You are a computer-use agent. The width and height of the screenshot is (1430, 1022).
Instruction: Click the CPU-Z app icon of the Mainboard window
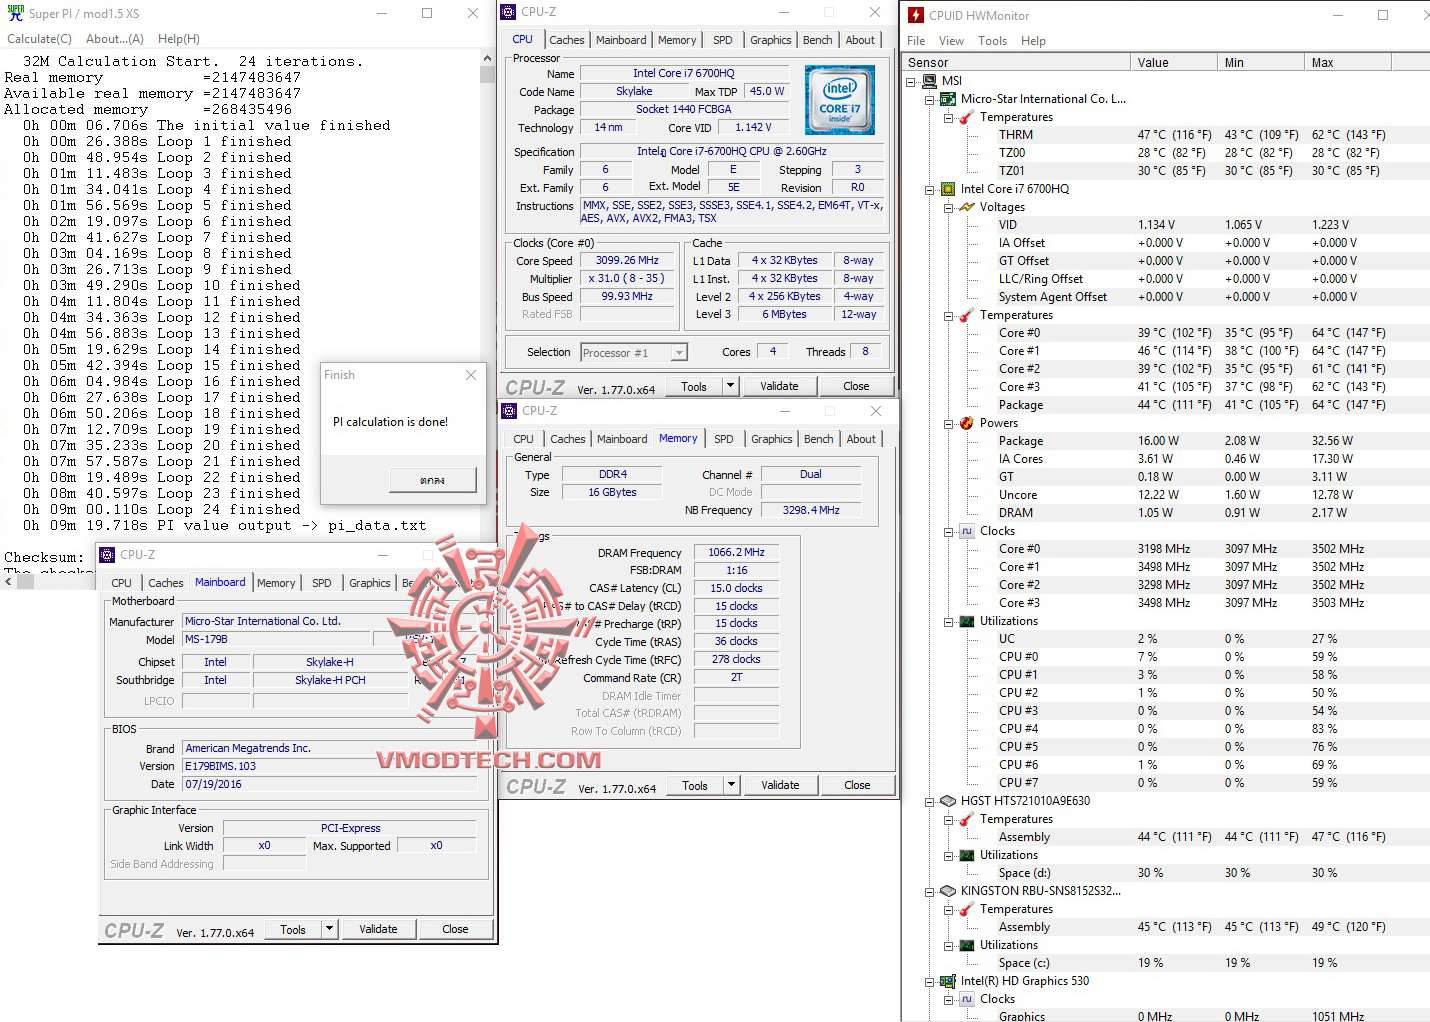pyautogui.click(x=107, y=555)
